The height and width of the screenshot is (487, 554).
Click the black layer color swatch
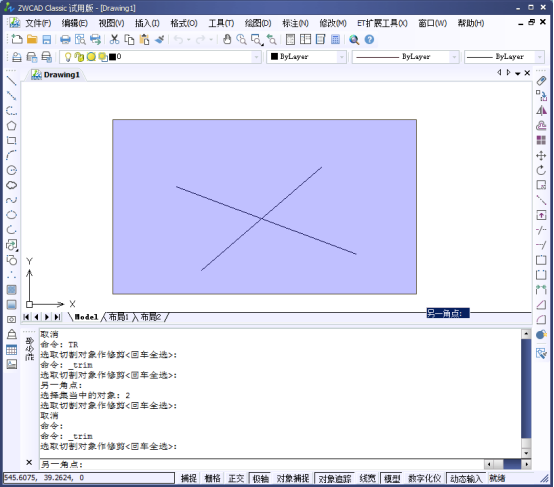(112, 57)
